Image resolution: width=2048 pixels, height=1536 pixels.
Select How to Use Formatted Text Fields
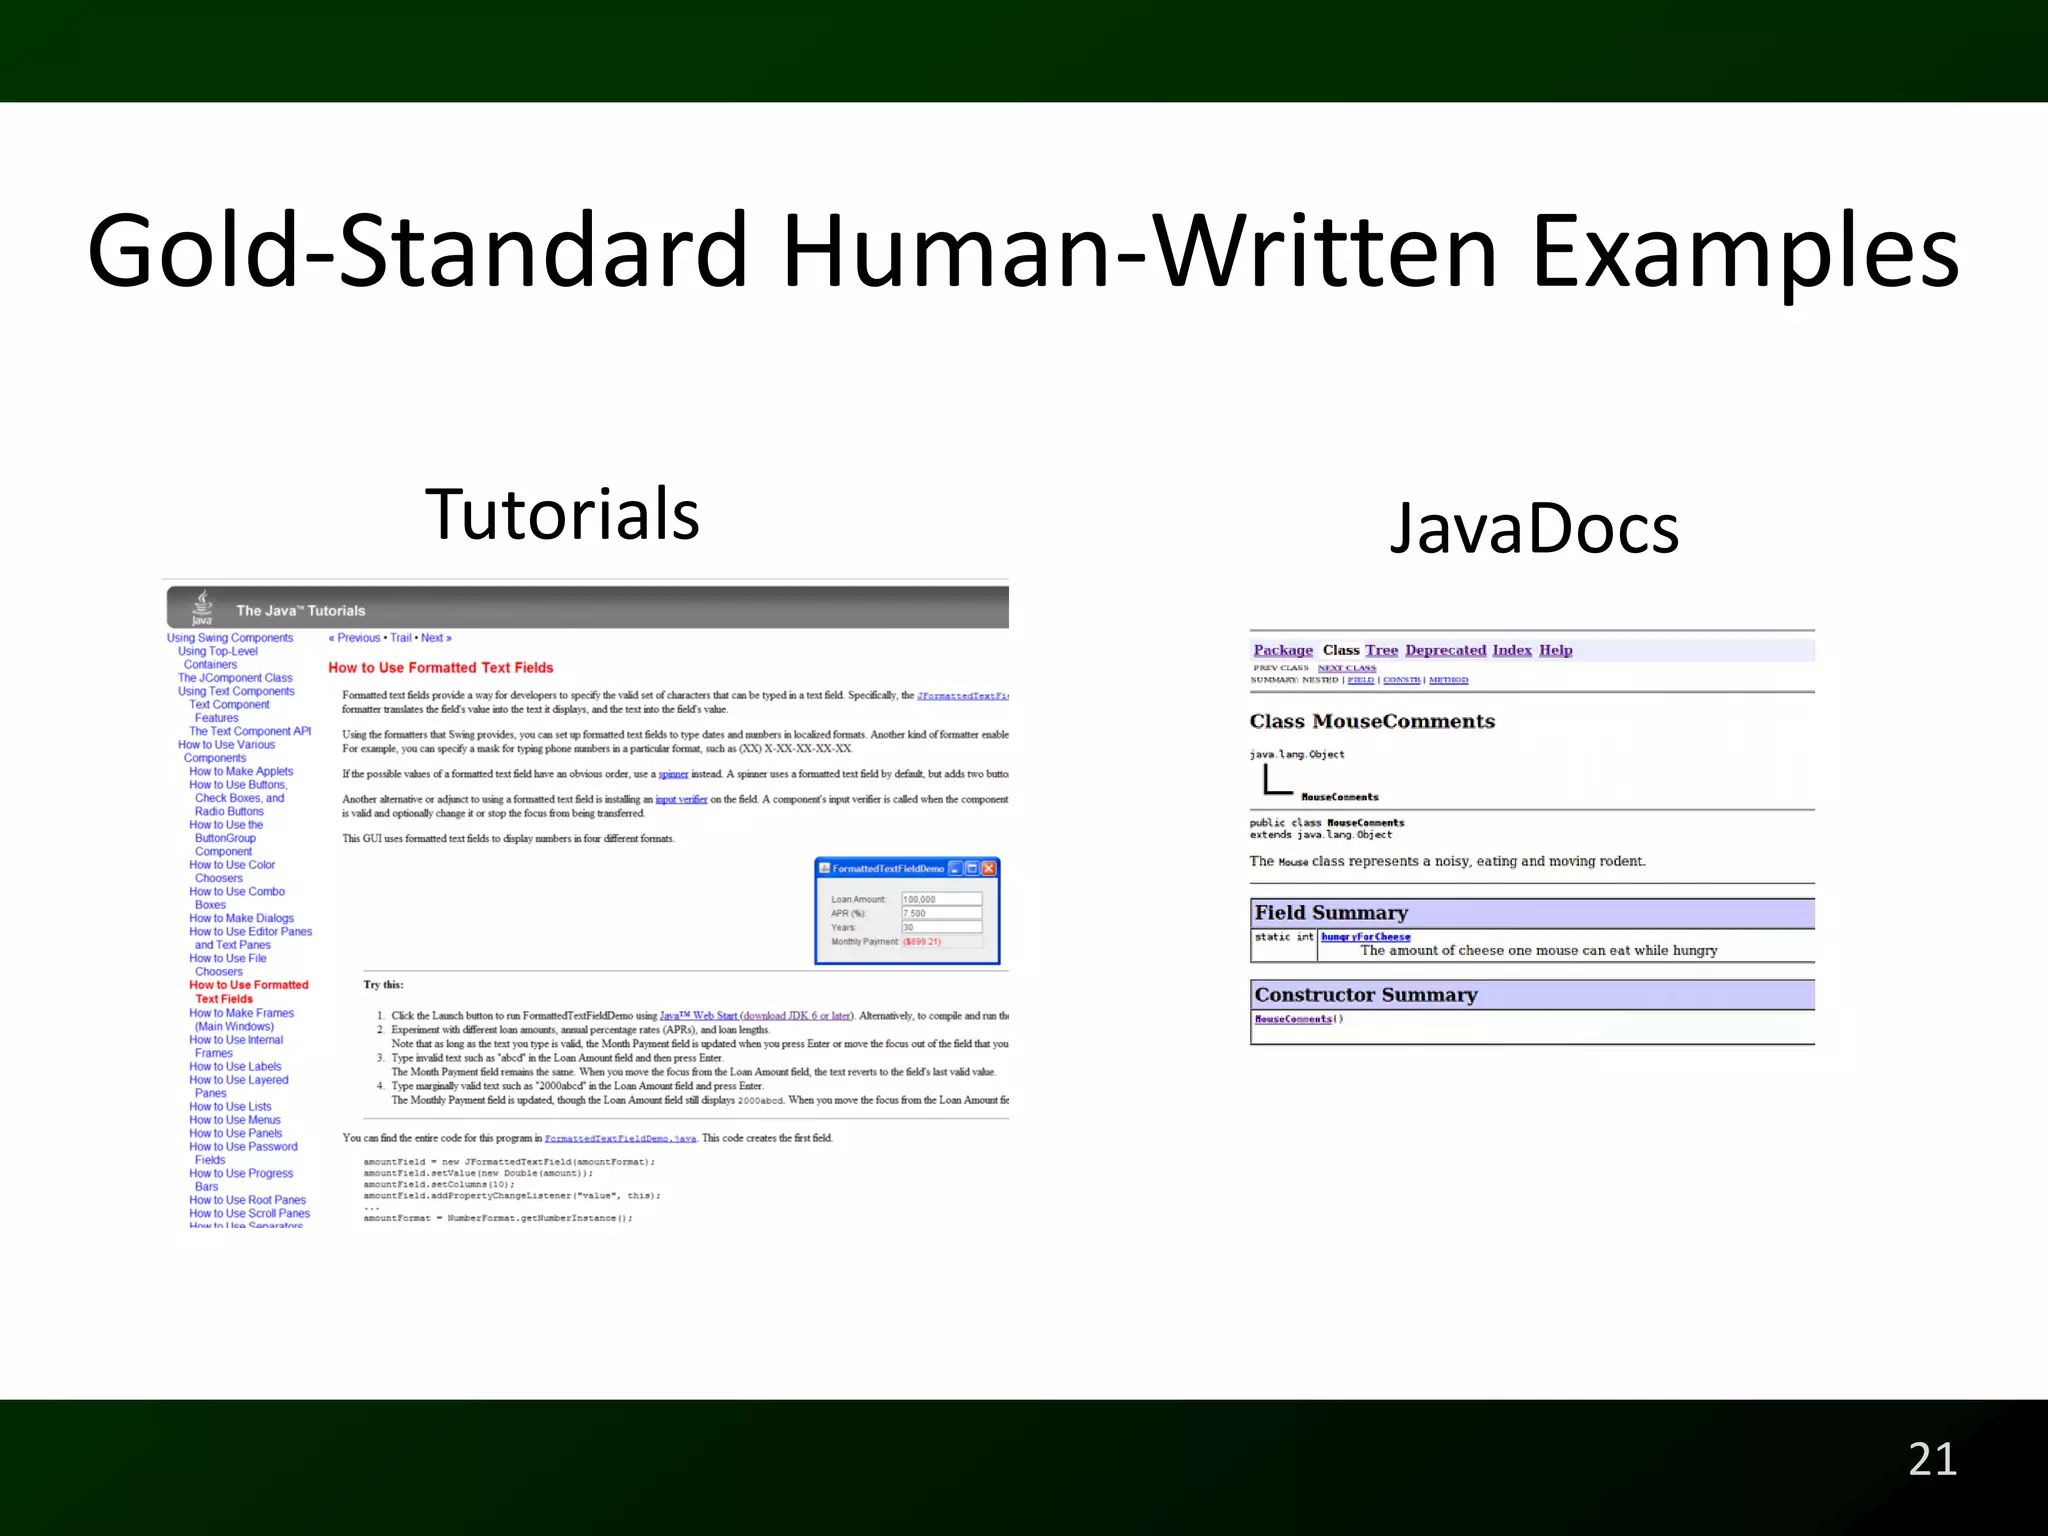tap(249, 992)
